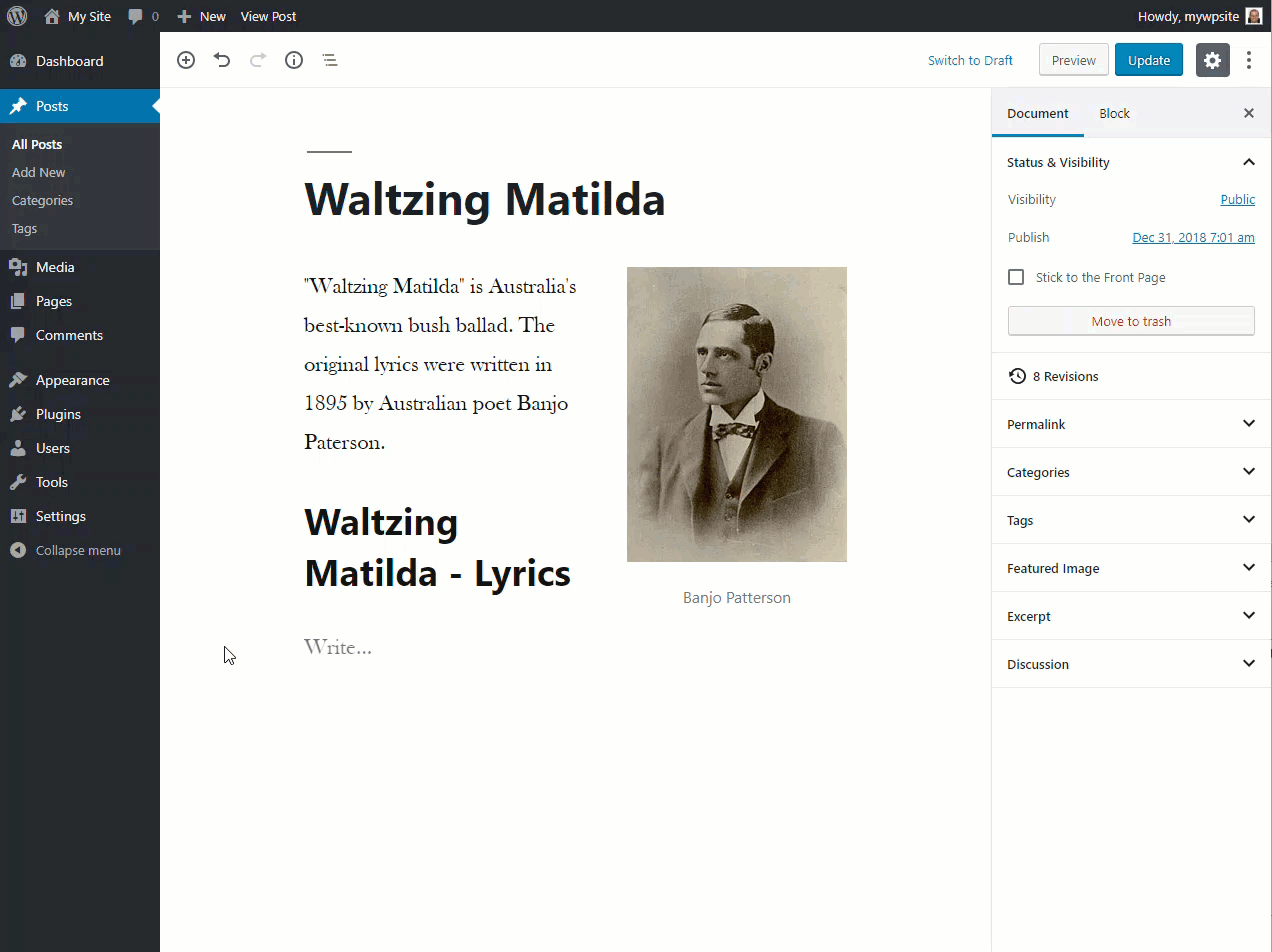Click the Waltzing Matilda - Lyrics heading
Image resolution: width=1272 pixels, height=952 pixels.
coord(438,548)
